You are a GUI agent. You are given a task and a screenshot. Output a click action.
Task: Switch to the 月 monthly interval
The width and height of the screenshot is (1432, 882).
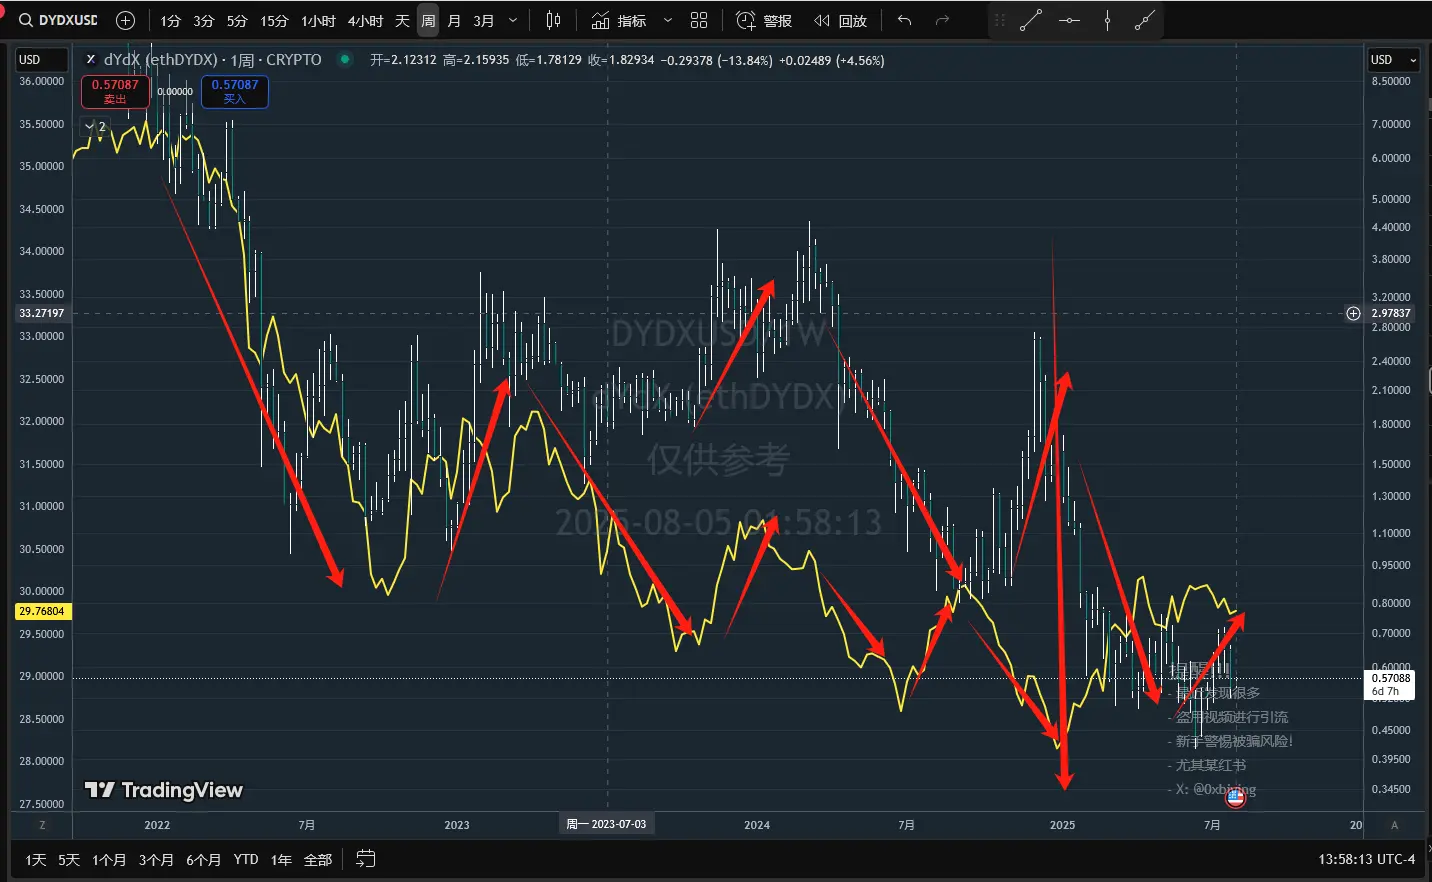454,20
